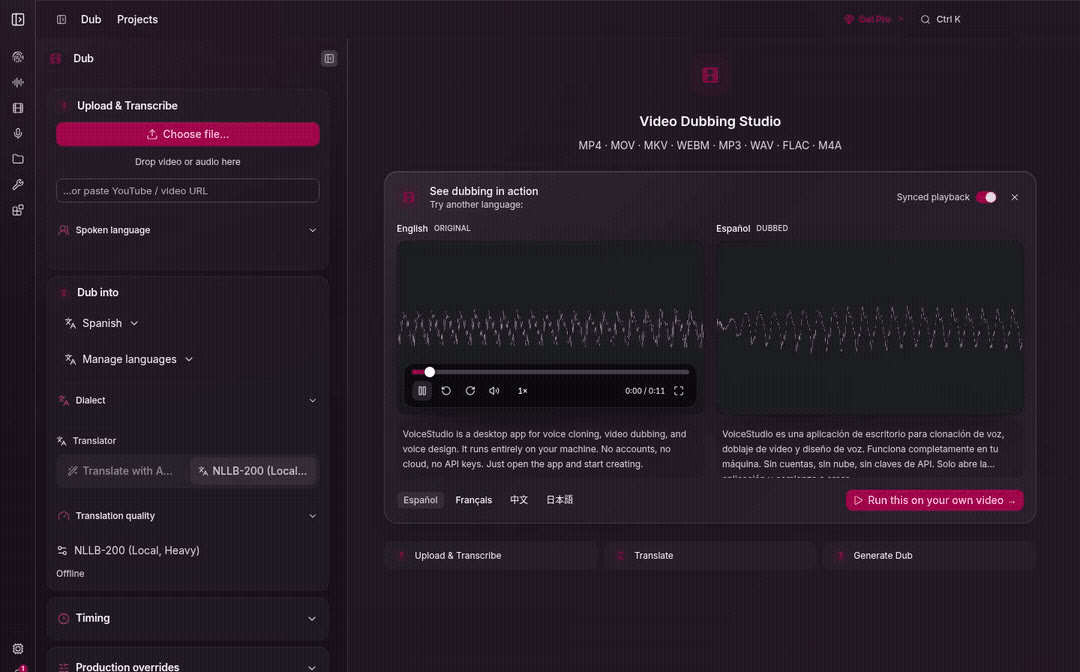The image size is (1080, 672).
Task: Click the film icon next to See dubbing in action
Action: pos(408,198)
